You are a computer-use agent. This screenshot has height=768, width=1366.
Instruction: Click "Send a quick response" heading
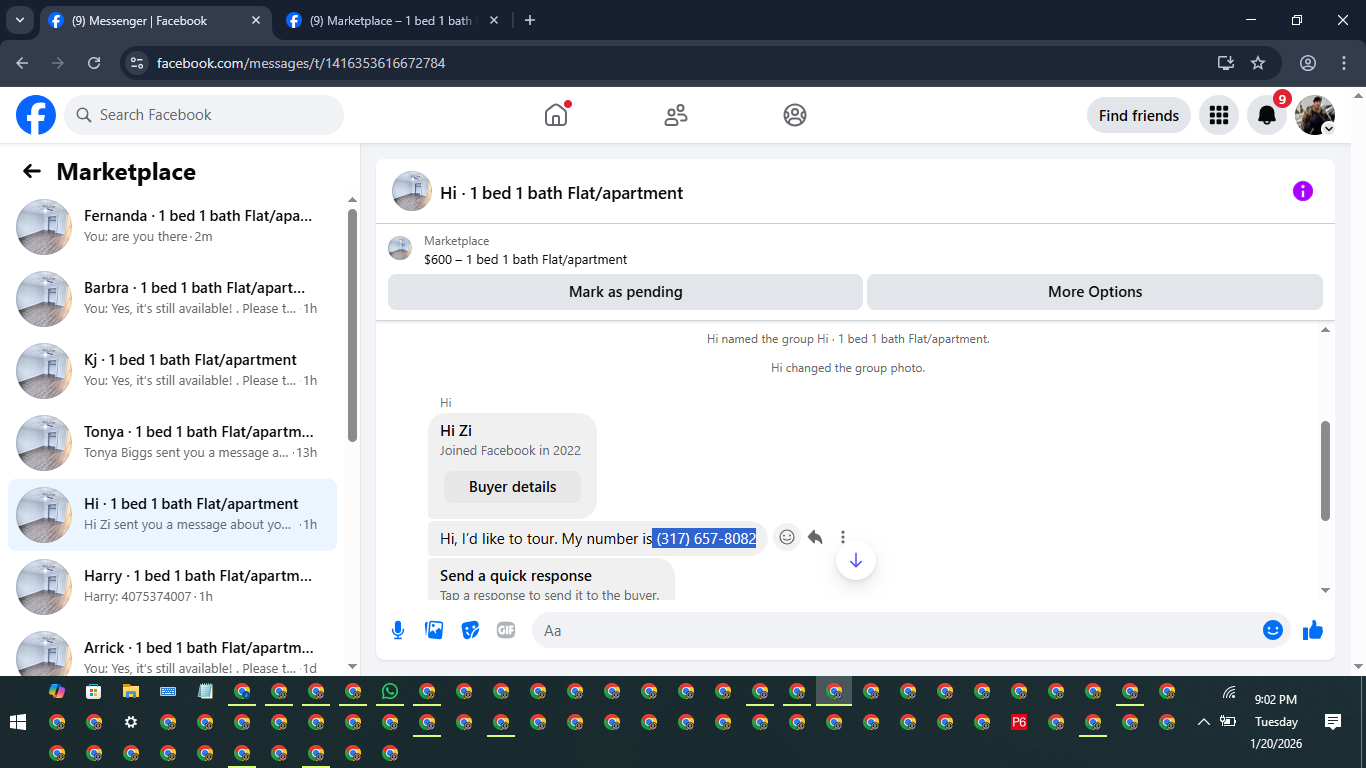click(516, 576)
